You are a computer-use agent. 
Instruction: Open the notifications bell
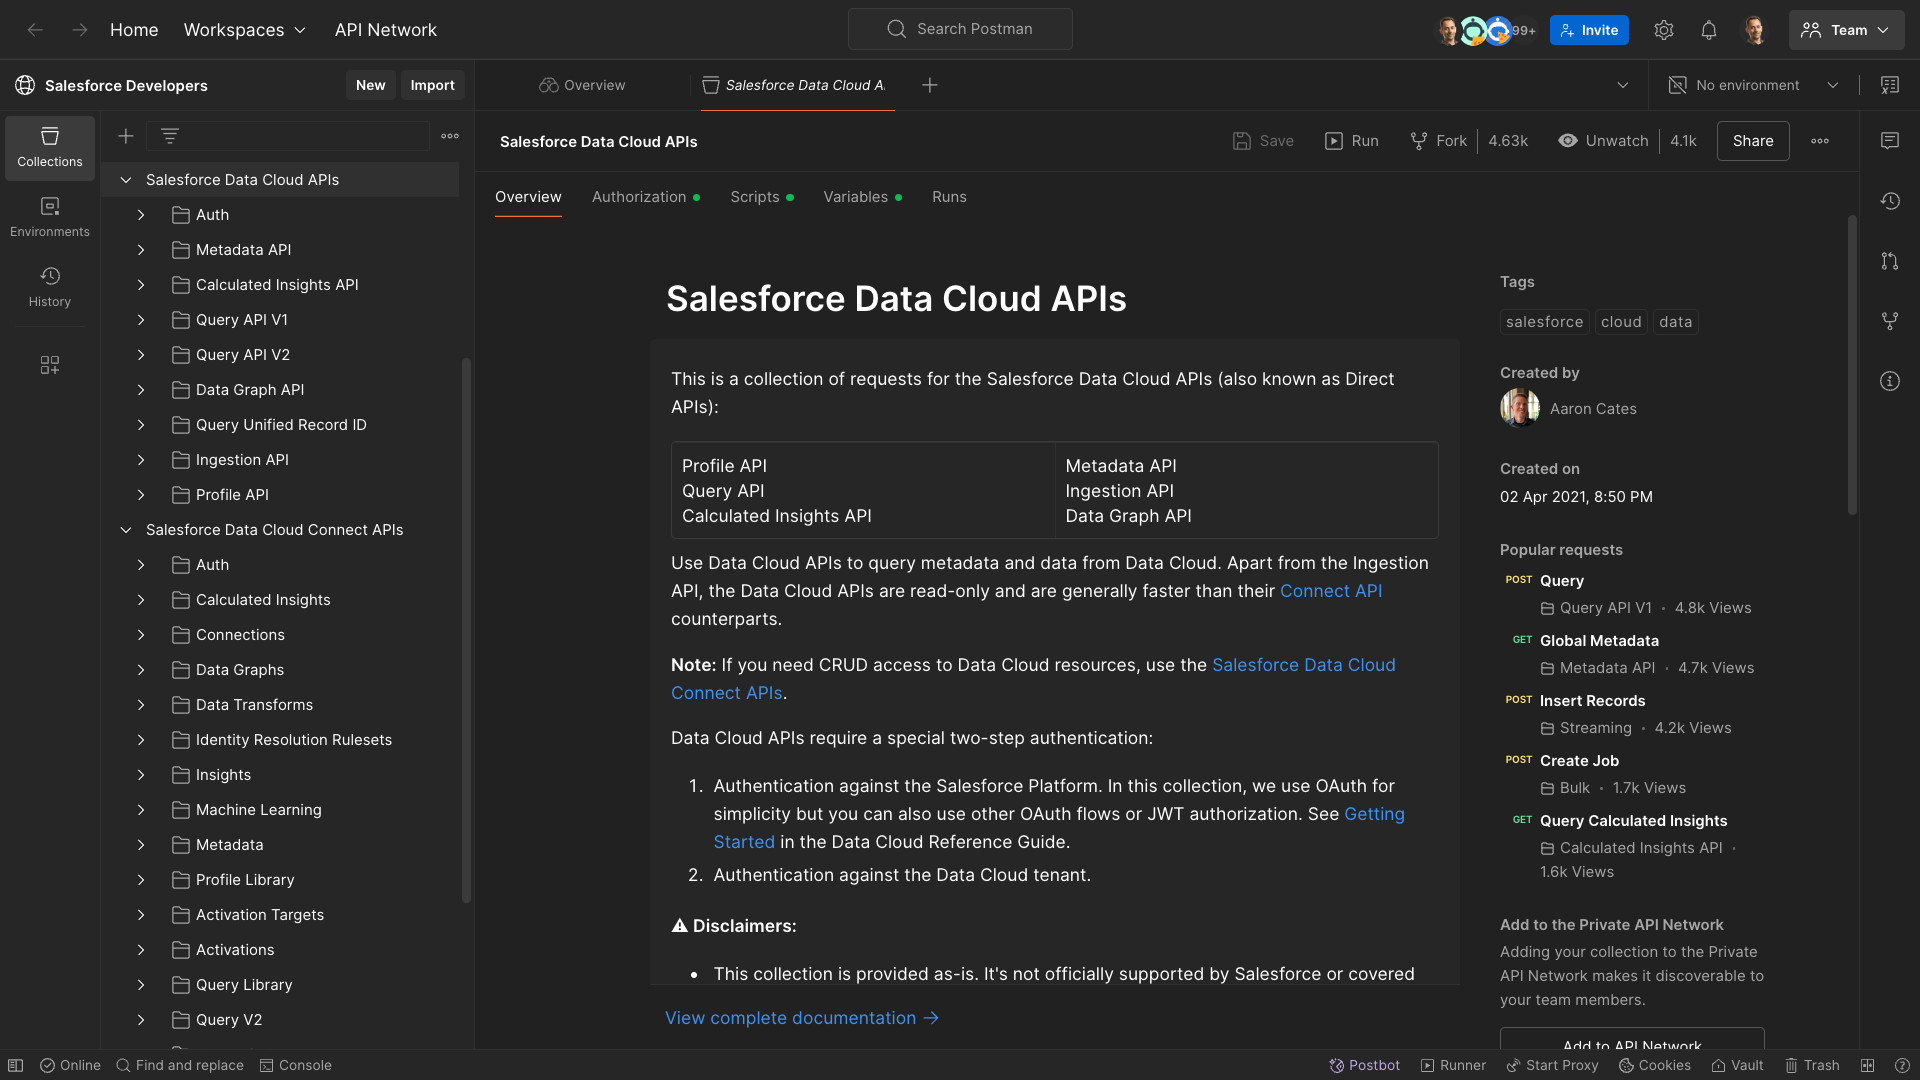tap(1709, 30)
